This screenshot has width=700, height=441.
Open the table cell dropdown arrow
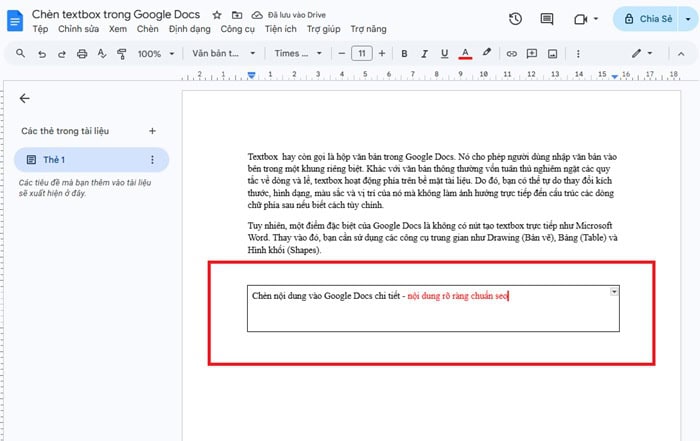pyautogui.click(x=614, y=291)
